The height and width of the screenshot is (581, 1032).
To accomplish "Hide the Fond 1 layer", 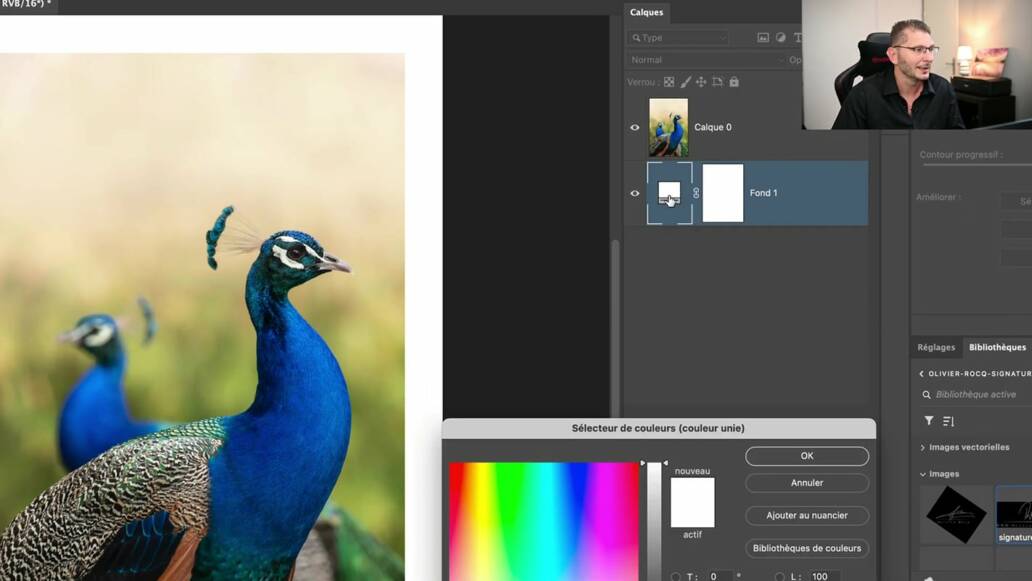I will (x=634, y=193).
